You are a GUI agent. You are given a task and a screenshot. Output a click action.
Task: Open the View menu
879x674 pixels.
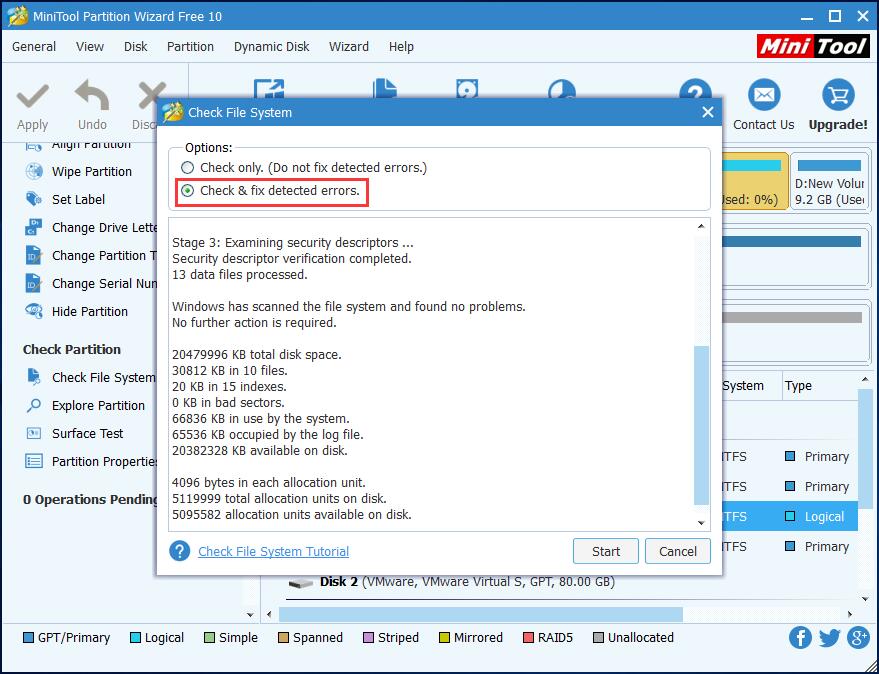click(x=90, y=47)
